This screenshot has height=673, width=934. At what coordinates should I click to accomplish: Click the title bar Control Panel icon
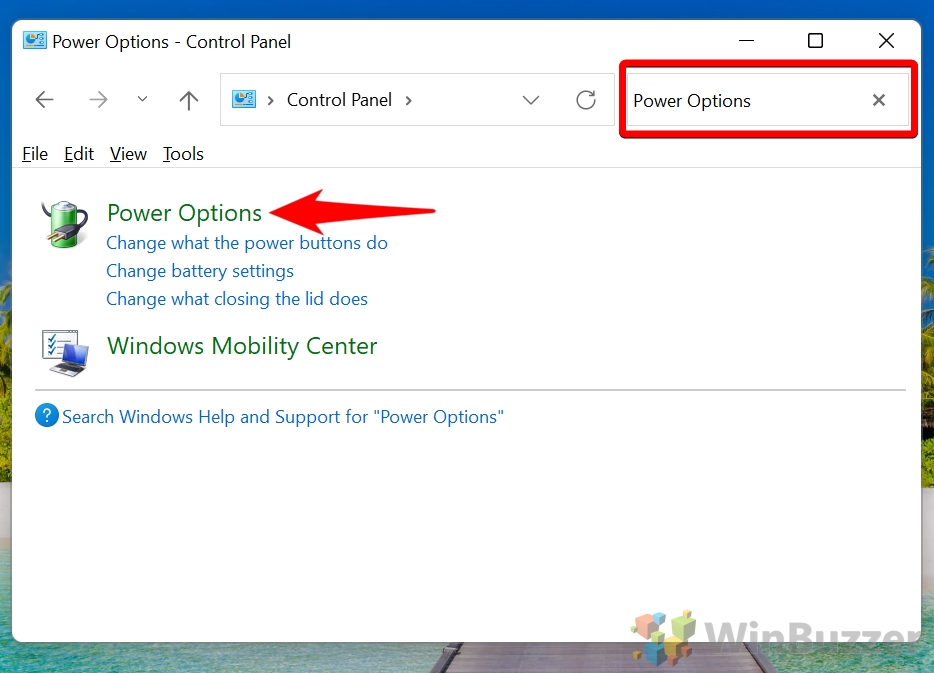[35, 40]
